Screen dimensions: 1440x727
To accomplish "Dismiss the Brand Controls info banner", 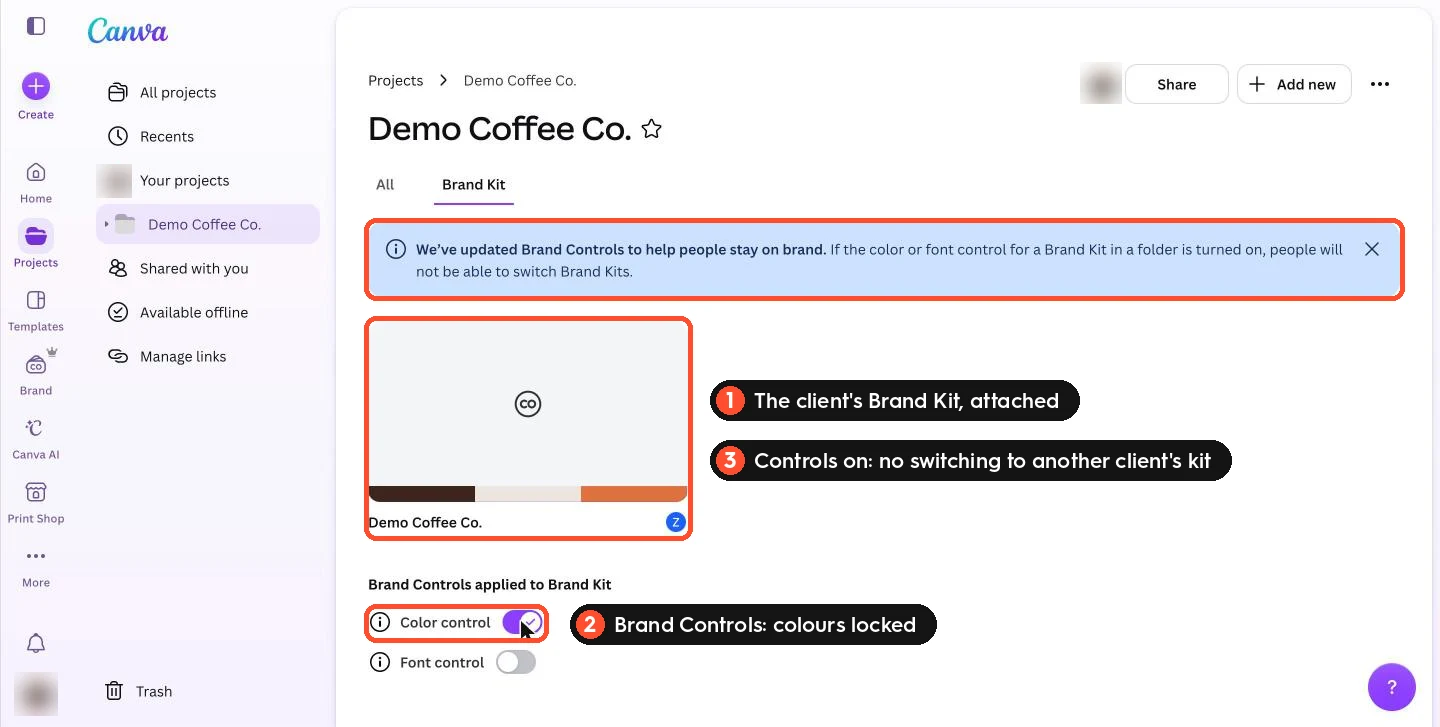I will tap(1372, 249).
